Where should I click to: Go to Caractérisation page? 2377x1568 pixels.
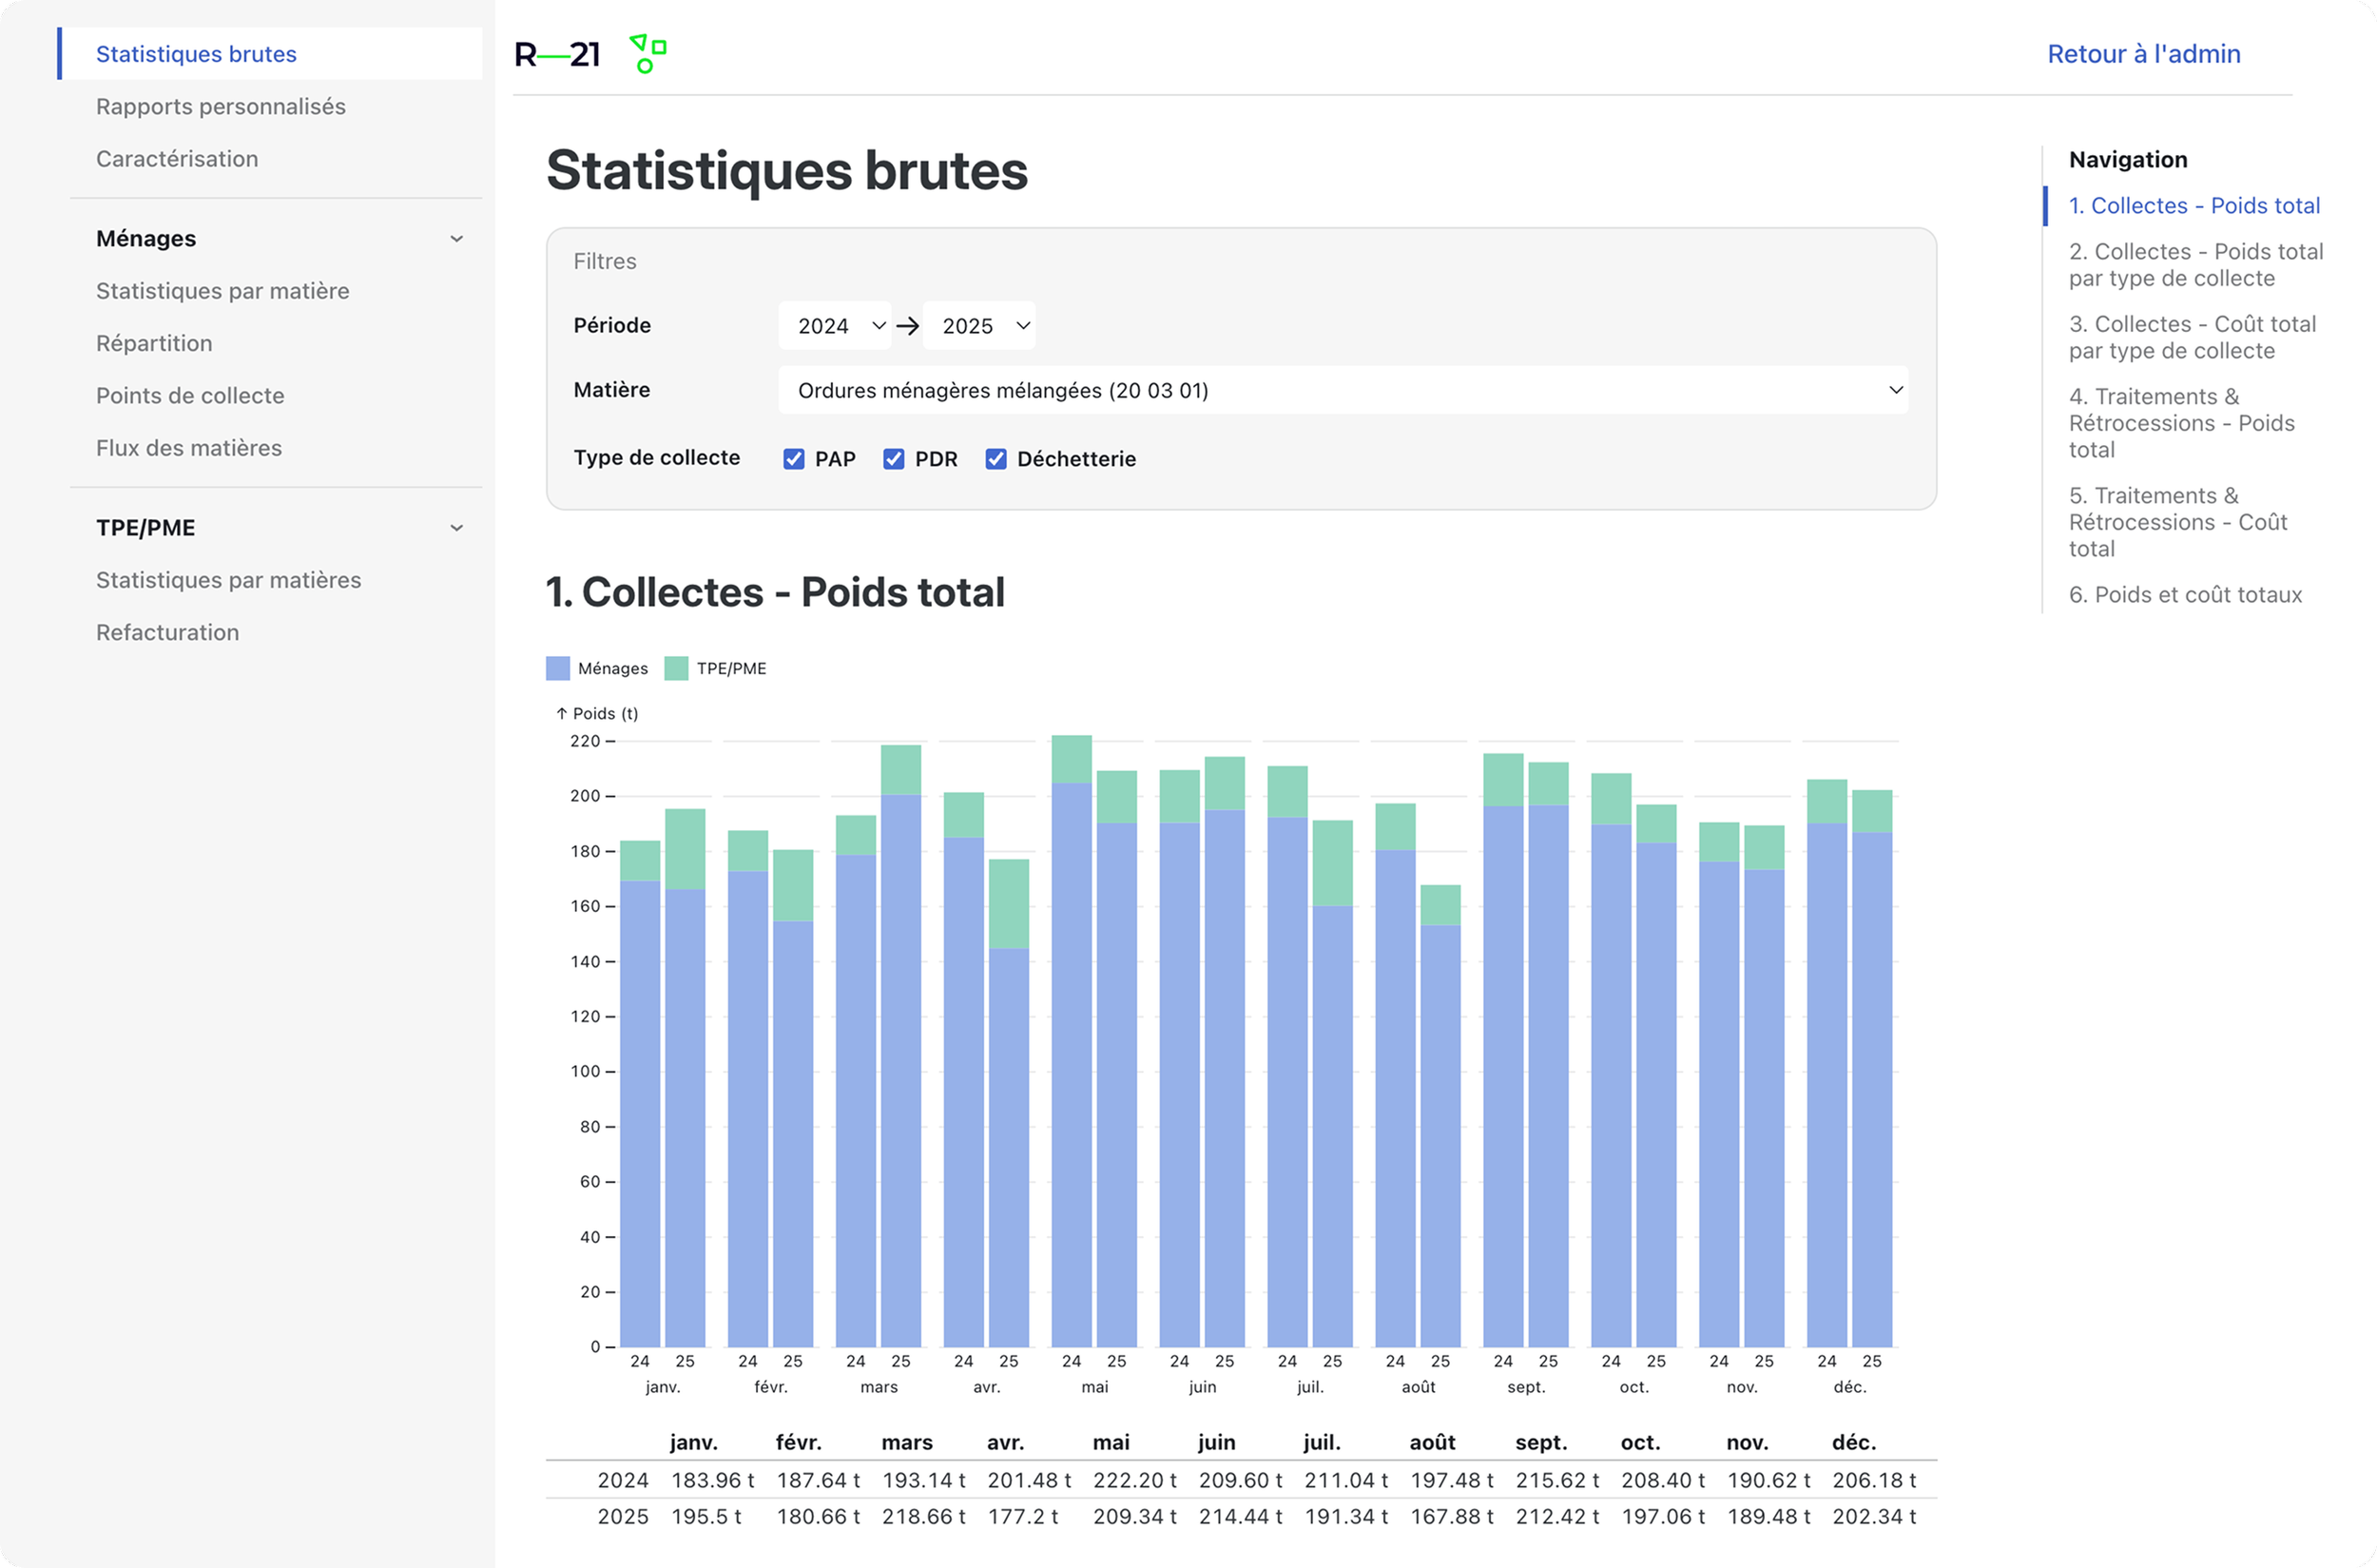(177, 159)
